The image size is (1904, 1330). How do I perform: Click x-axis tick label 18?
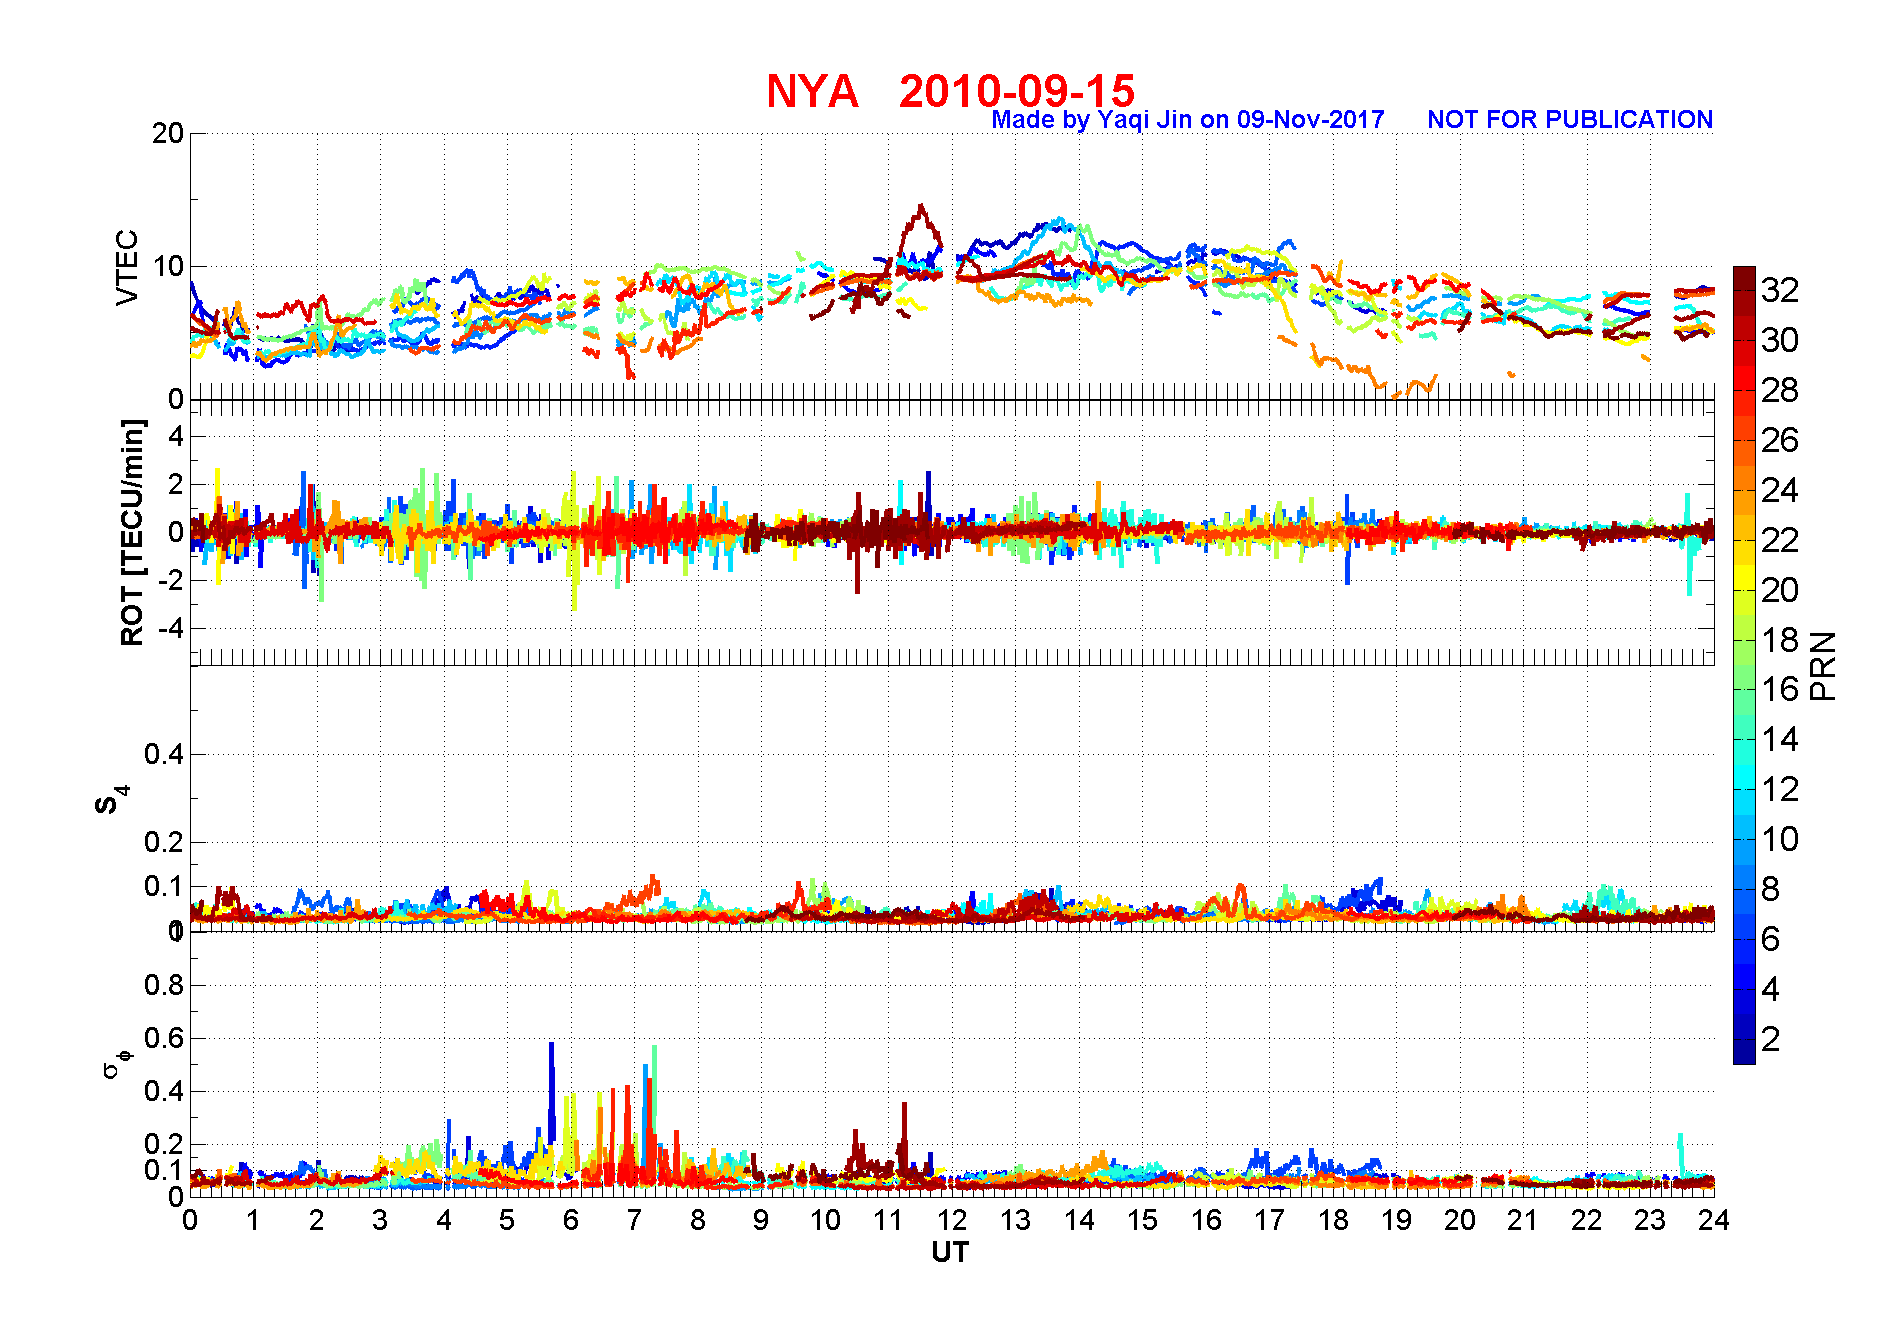1333,1220
